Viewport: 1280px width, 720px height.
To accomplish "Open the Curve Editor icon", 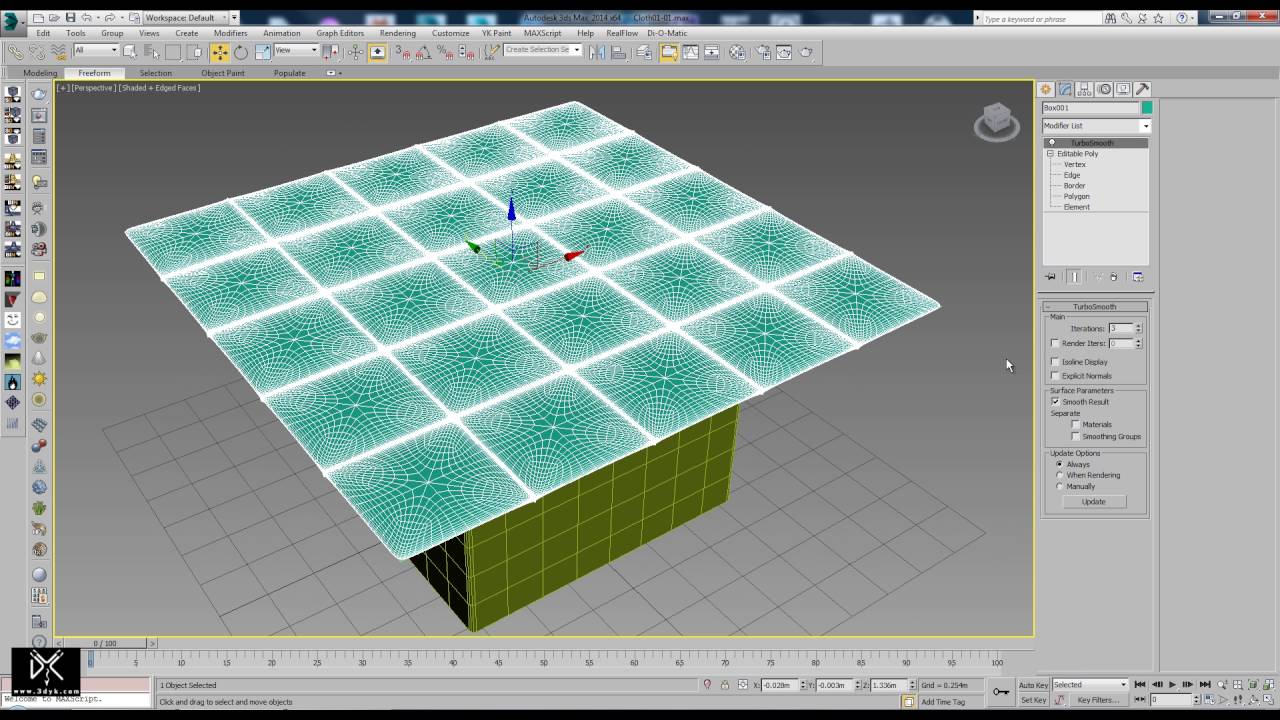I will coord(690,52).
